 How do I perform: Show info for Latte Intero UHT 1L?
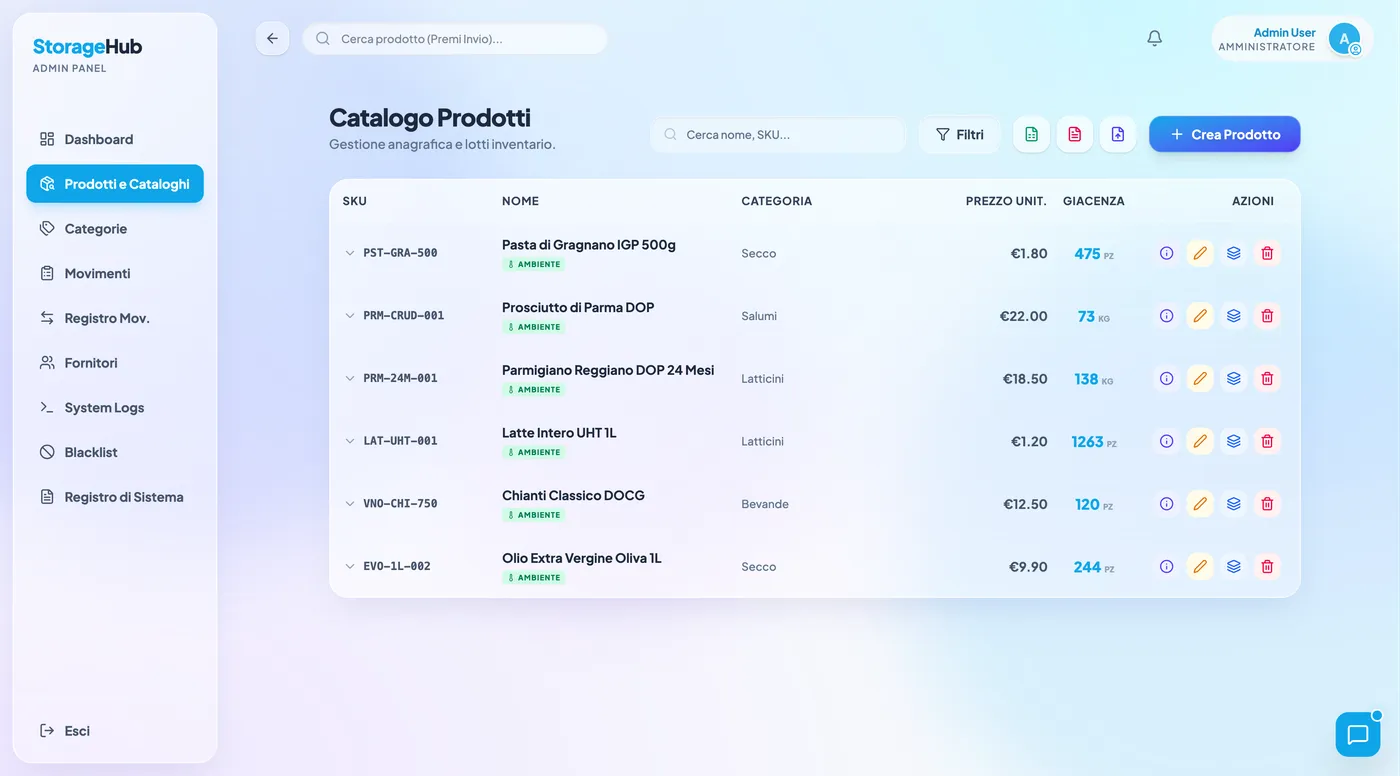pos(1166,441)
